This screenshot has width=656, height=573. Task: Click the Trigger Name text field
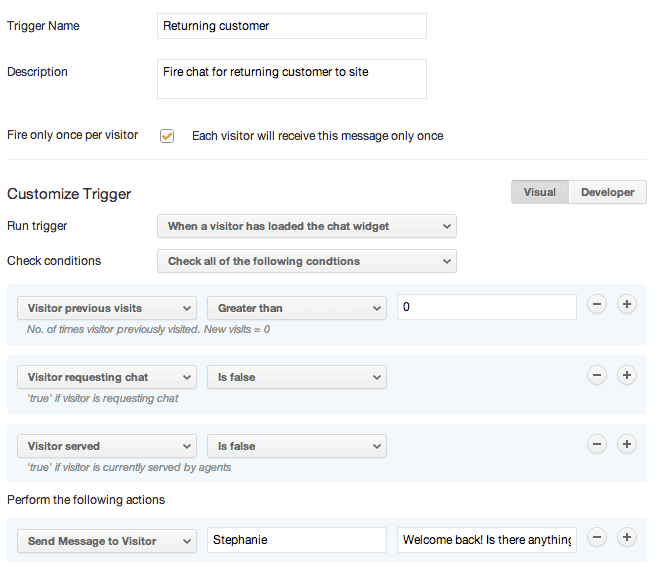tap(292, 26)
